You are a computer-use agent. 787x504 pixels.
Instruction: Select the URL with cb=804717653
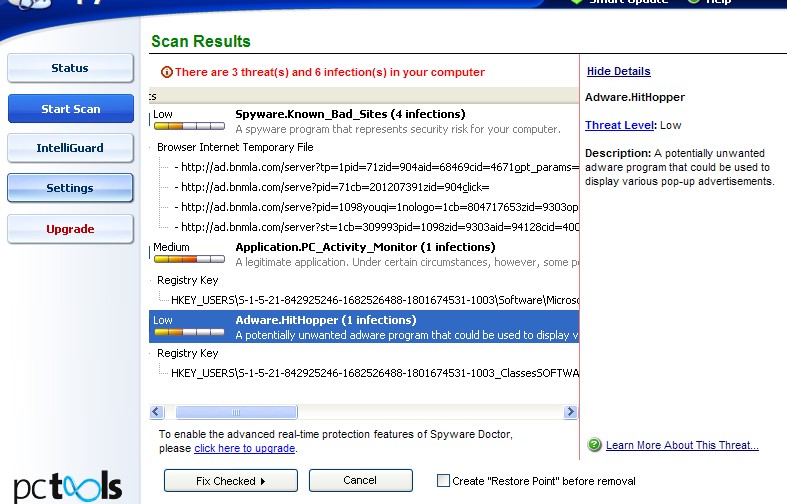click(x=376, y=207)
